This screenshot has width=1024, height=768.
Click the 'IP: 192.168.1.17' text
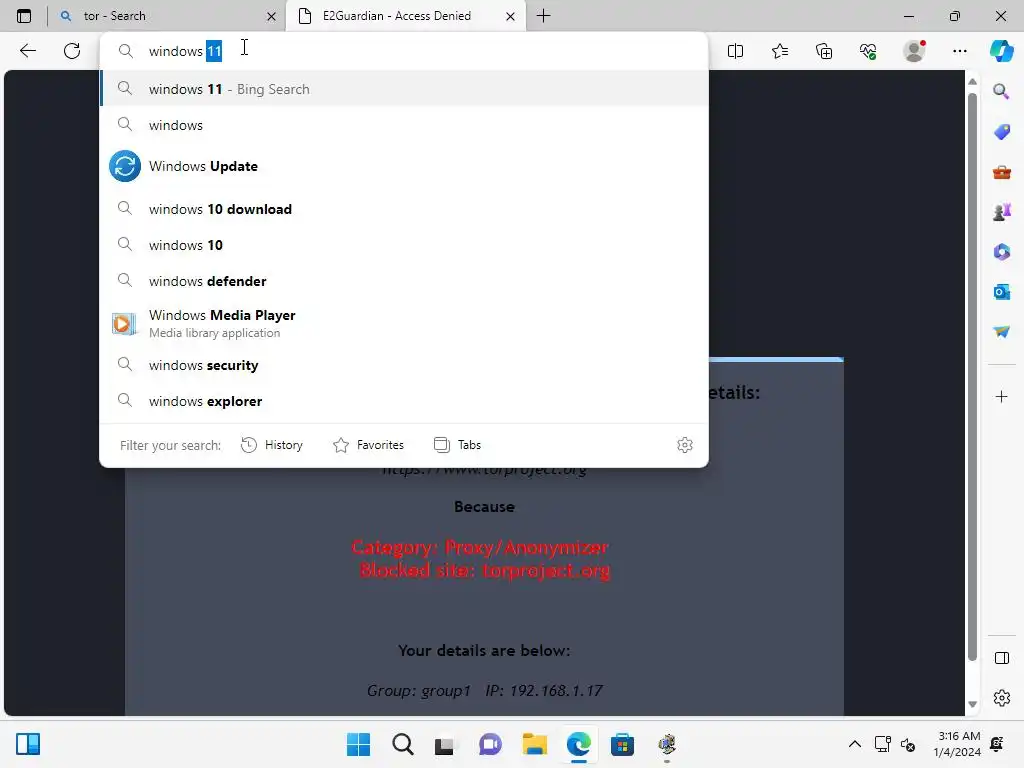(x=543, y=690)
